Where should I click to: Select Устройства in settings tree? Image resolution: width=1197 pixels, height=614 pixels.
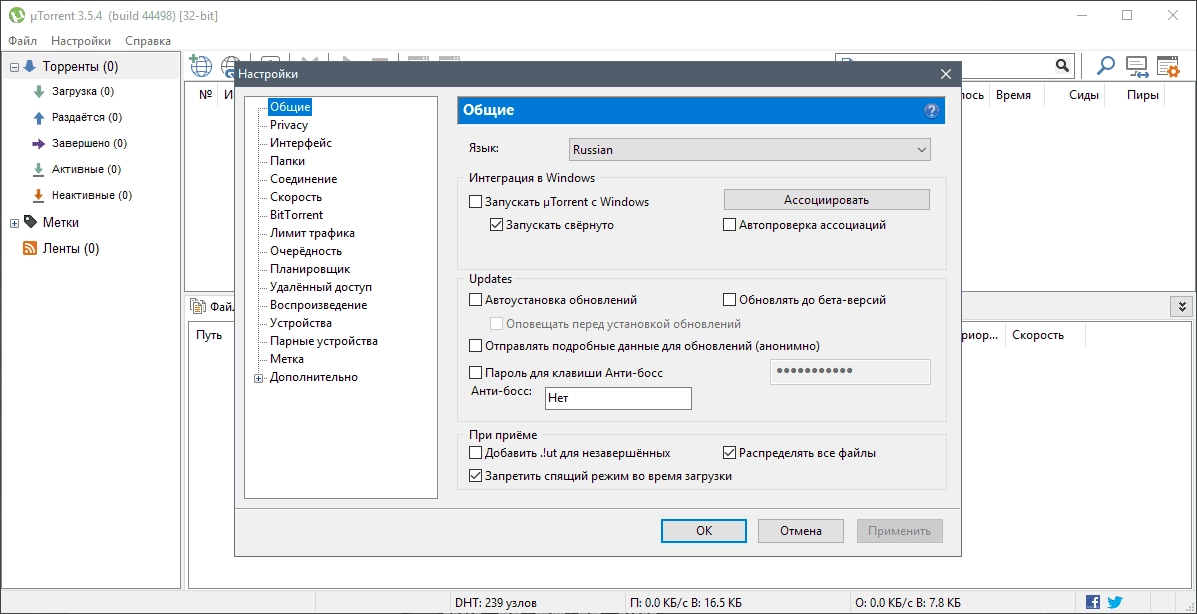click(x=301, y=323)
